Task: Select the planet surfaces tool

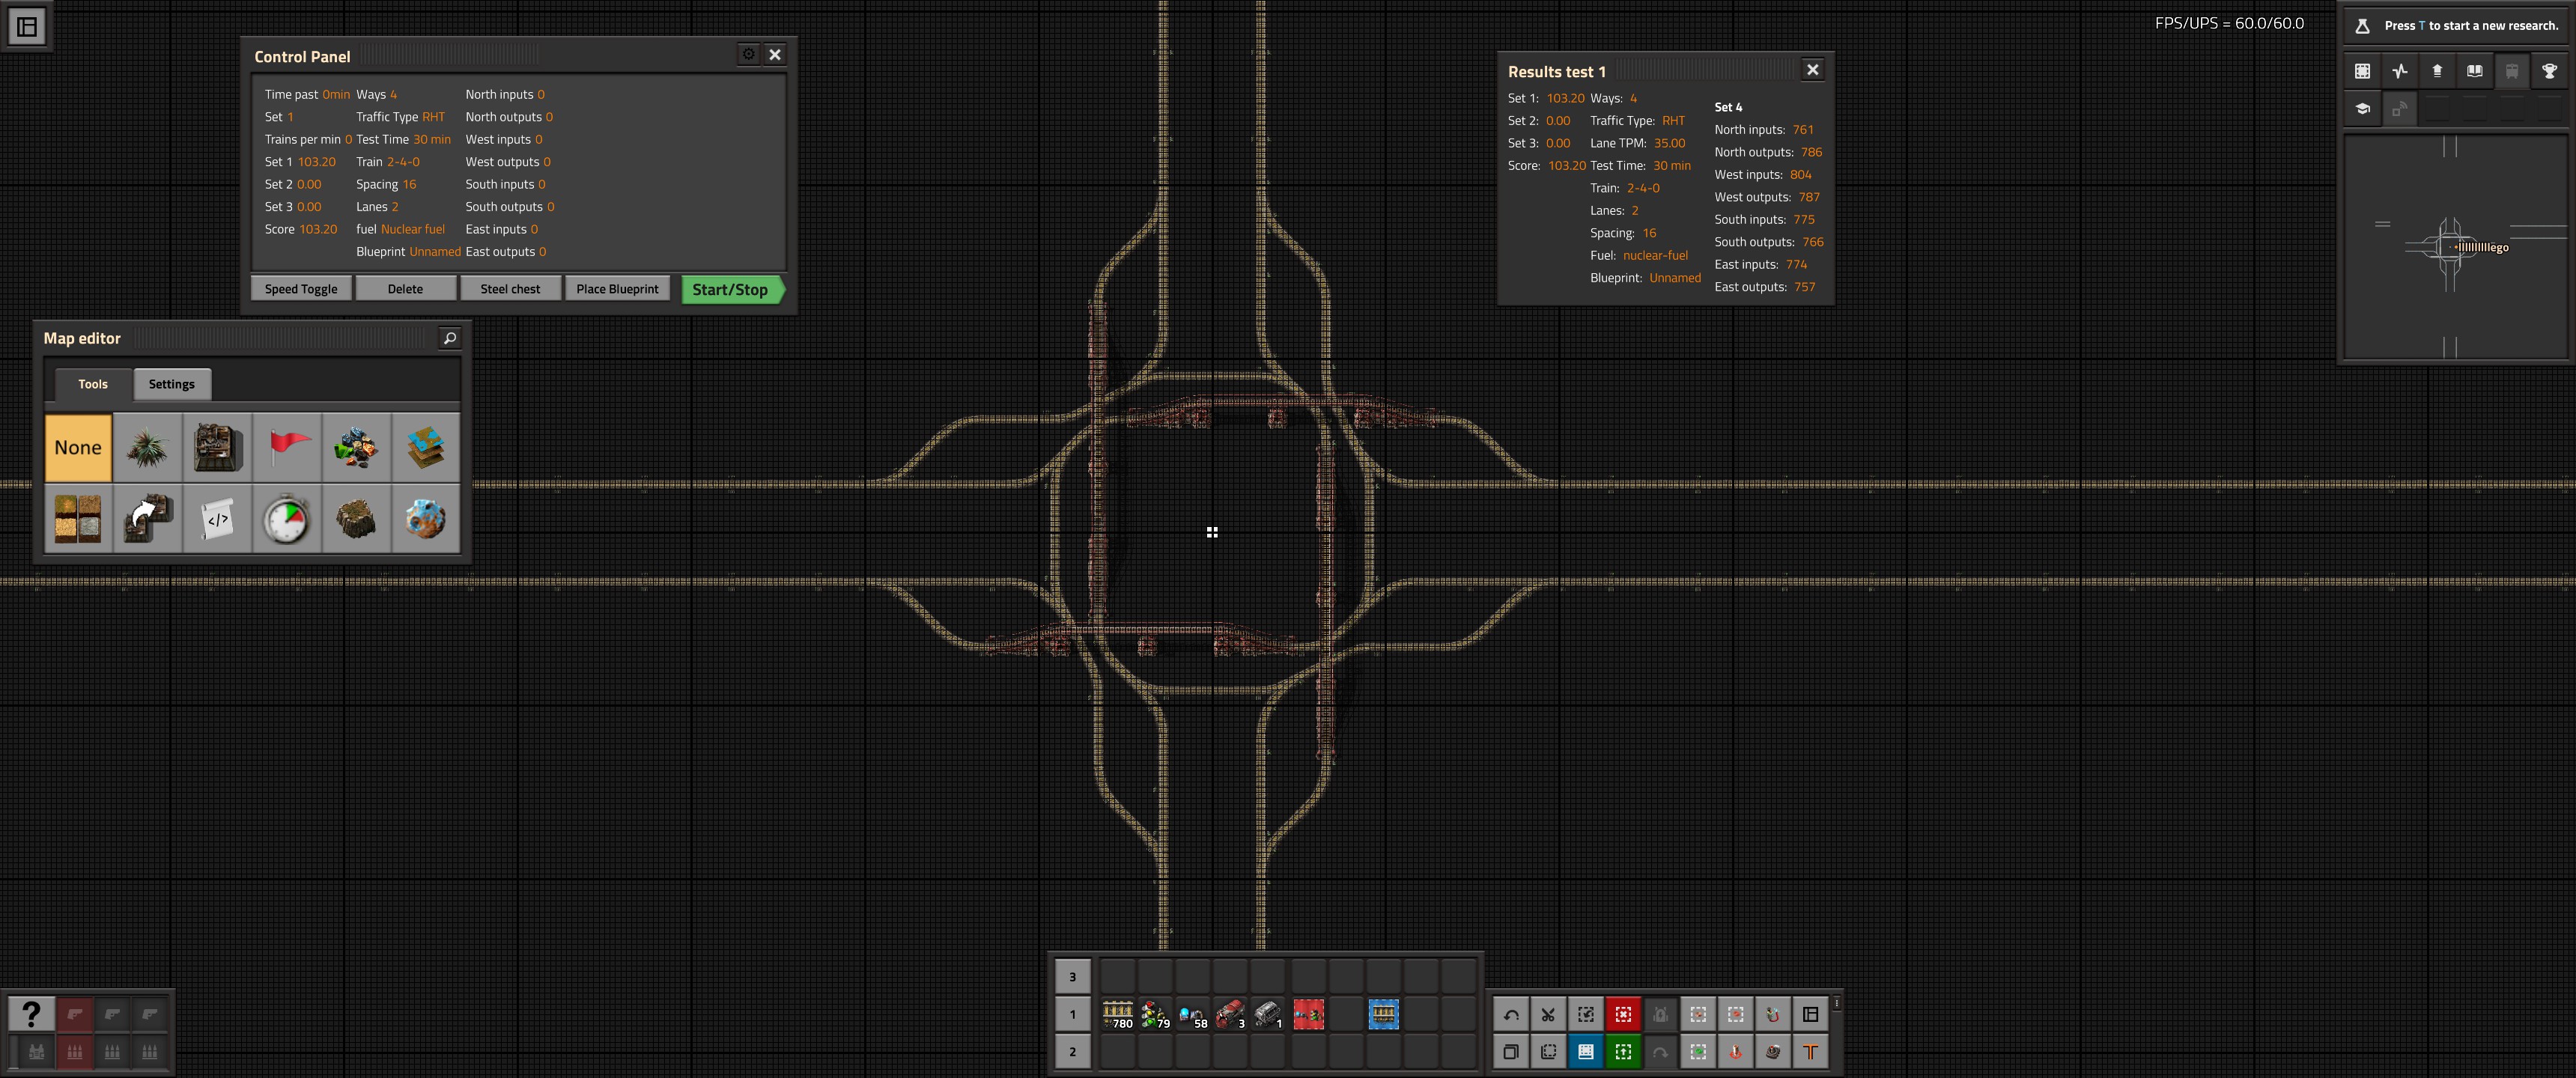Action: click(426, 518)
